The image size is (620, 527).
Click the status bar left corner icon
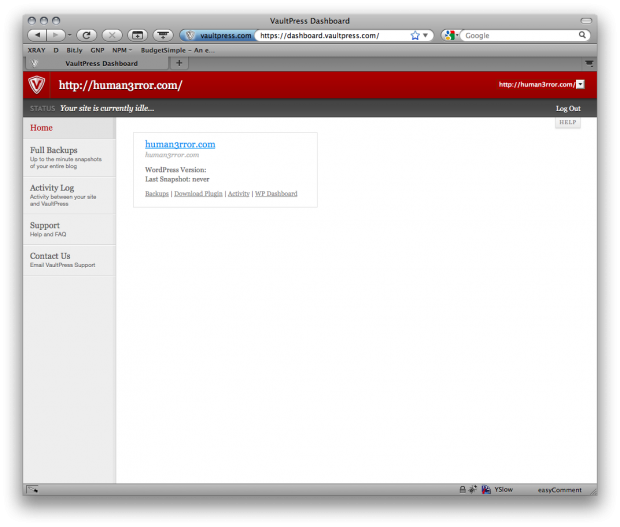(x=32, y=489)
